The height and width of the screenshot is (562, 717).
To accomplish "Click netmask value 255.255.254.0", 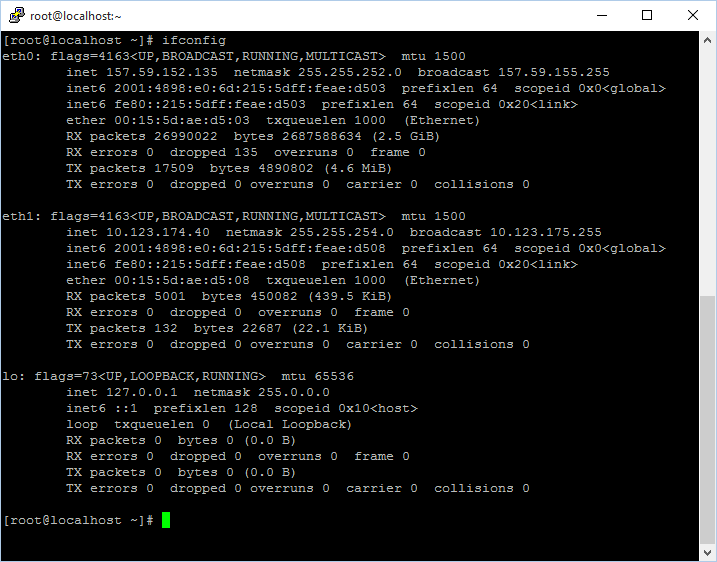I will (342, 232).
